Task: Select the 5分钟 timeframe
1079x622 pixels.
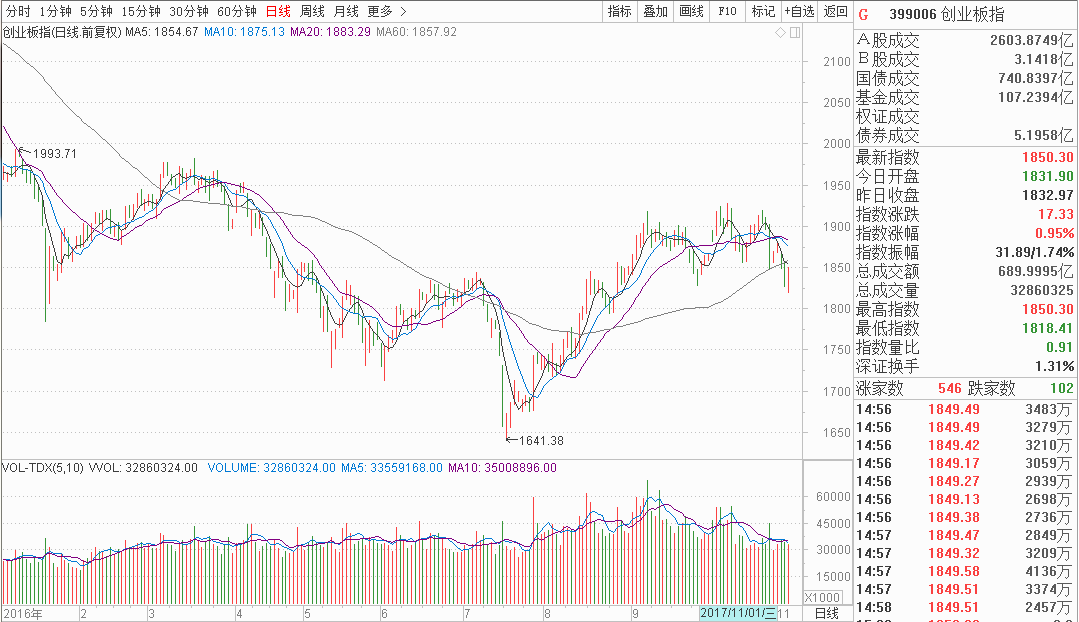Action: pyautogui.click(x=96, y=12)
